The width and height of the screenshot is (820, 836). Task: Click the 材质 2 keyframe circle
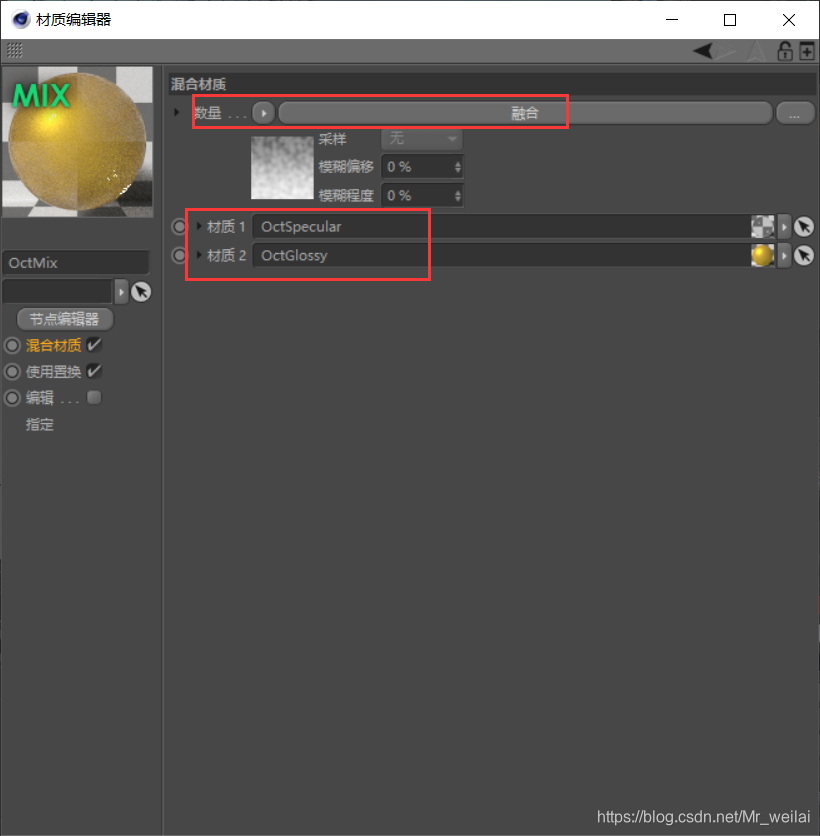tap(180, 255)
